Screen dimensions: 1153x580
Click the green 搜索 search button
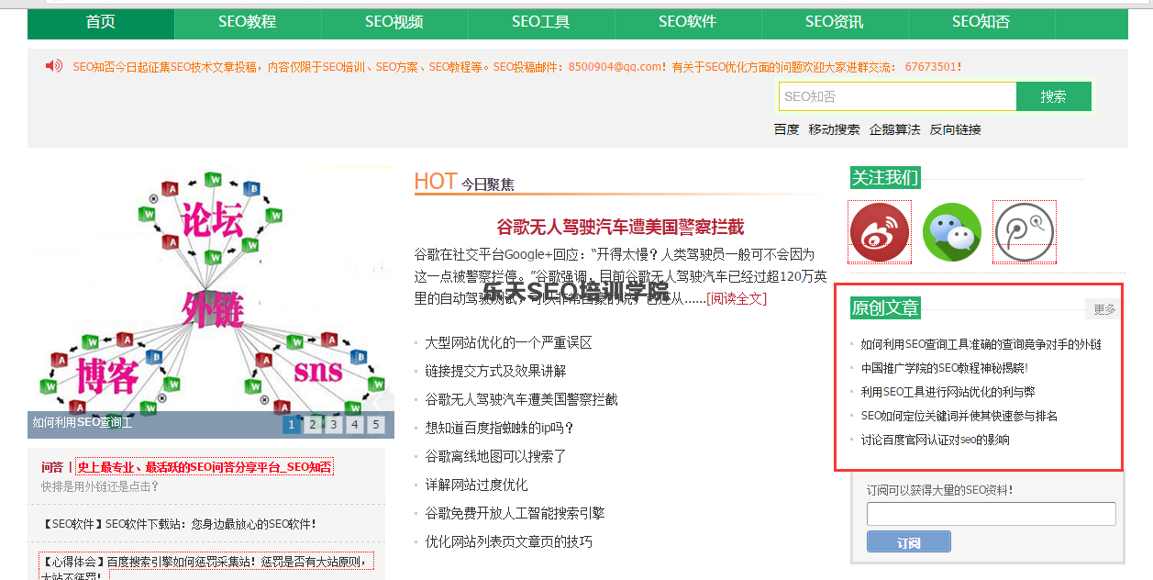[x=1054, y=96]
